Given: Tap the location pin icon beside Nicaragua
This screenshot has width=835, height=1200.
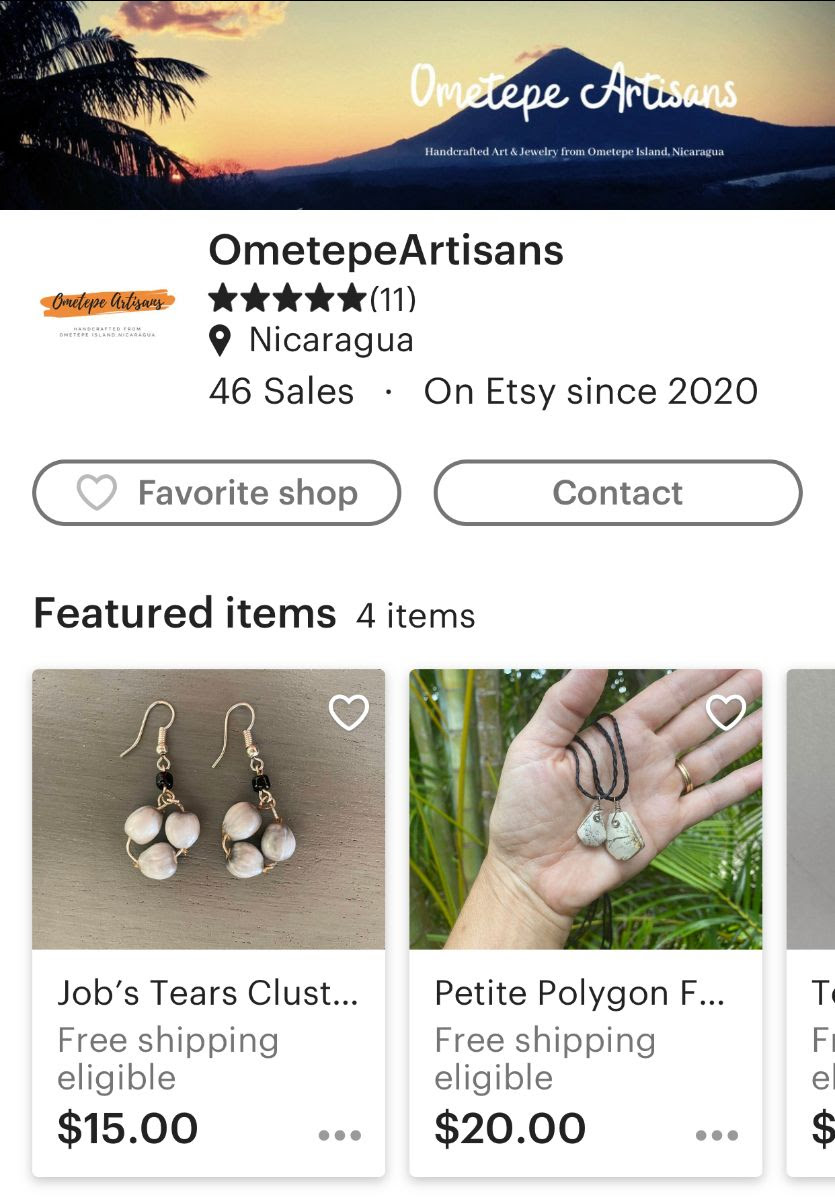Looking at the screenshot, I should click(221, 341).
